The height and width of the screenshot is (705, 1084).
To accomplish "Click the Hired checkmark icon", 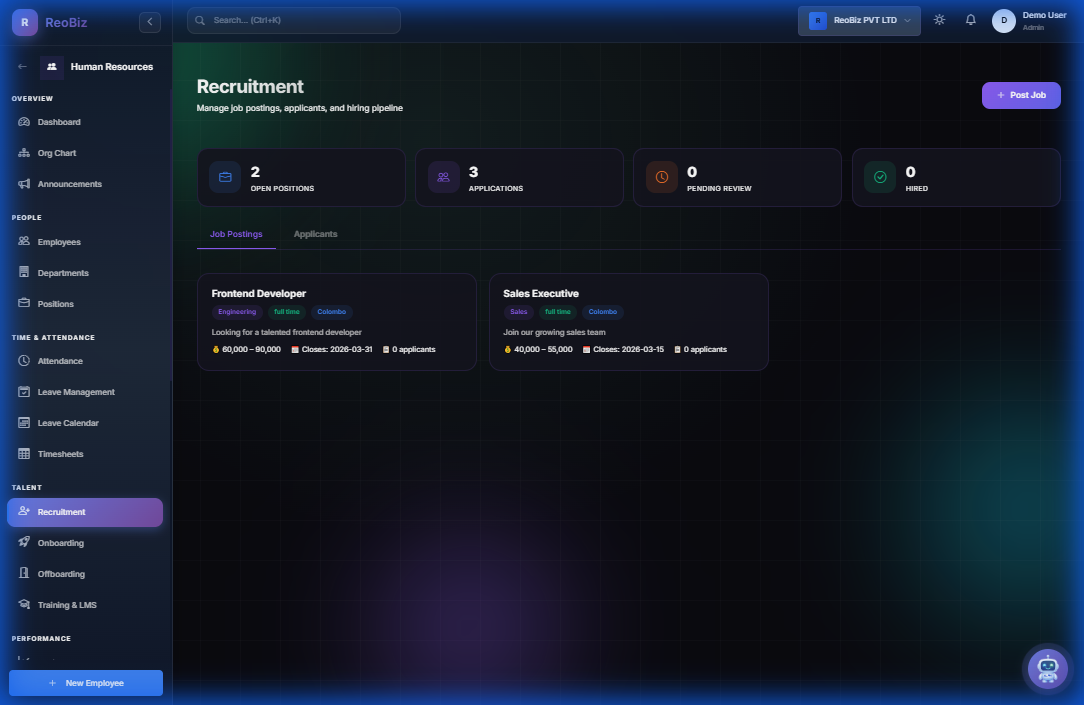I will click(x=880, y=177).
